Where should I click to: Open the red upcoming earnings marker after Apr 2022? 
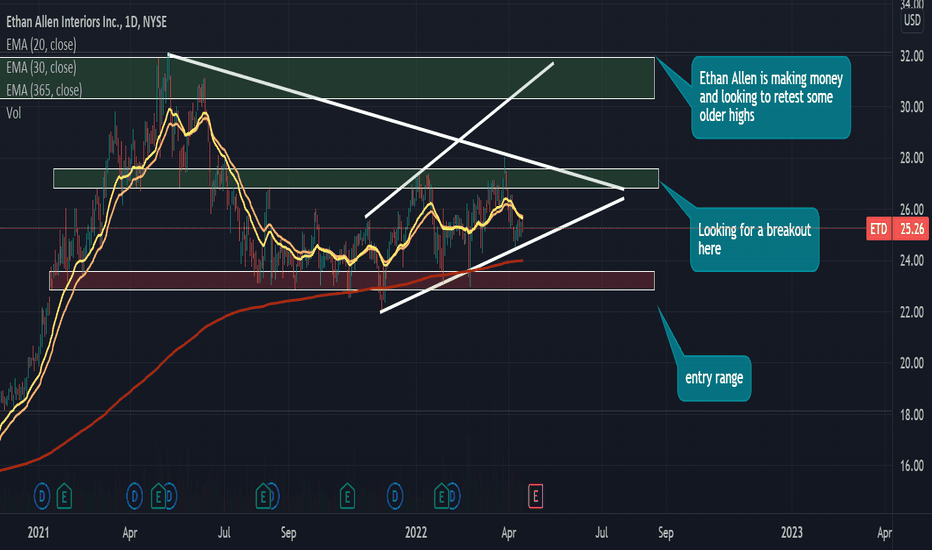[536, 496]
